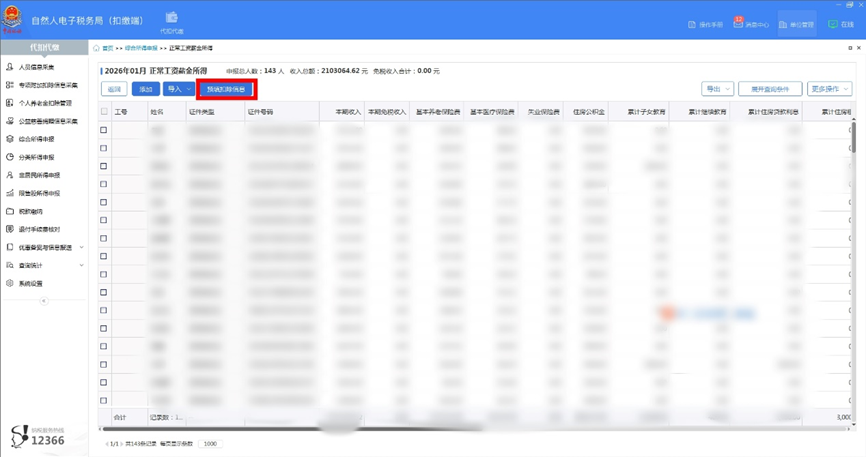Click 首页 in the breadcrumb
The height and width of the screenshot is (457, 866).
[107, 48]
